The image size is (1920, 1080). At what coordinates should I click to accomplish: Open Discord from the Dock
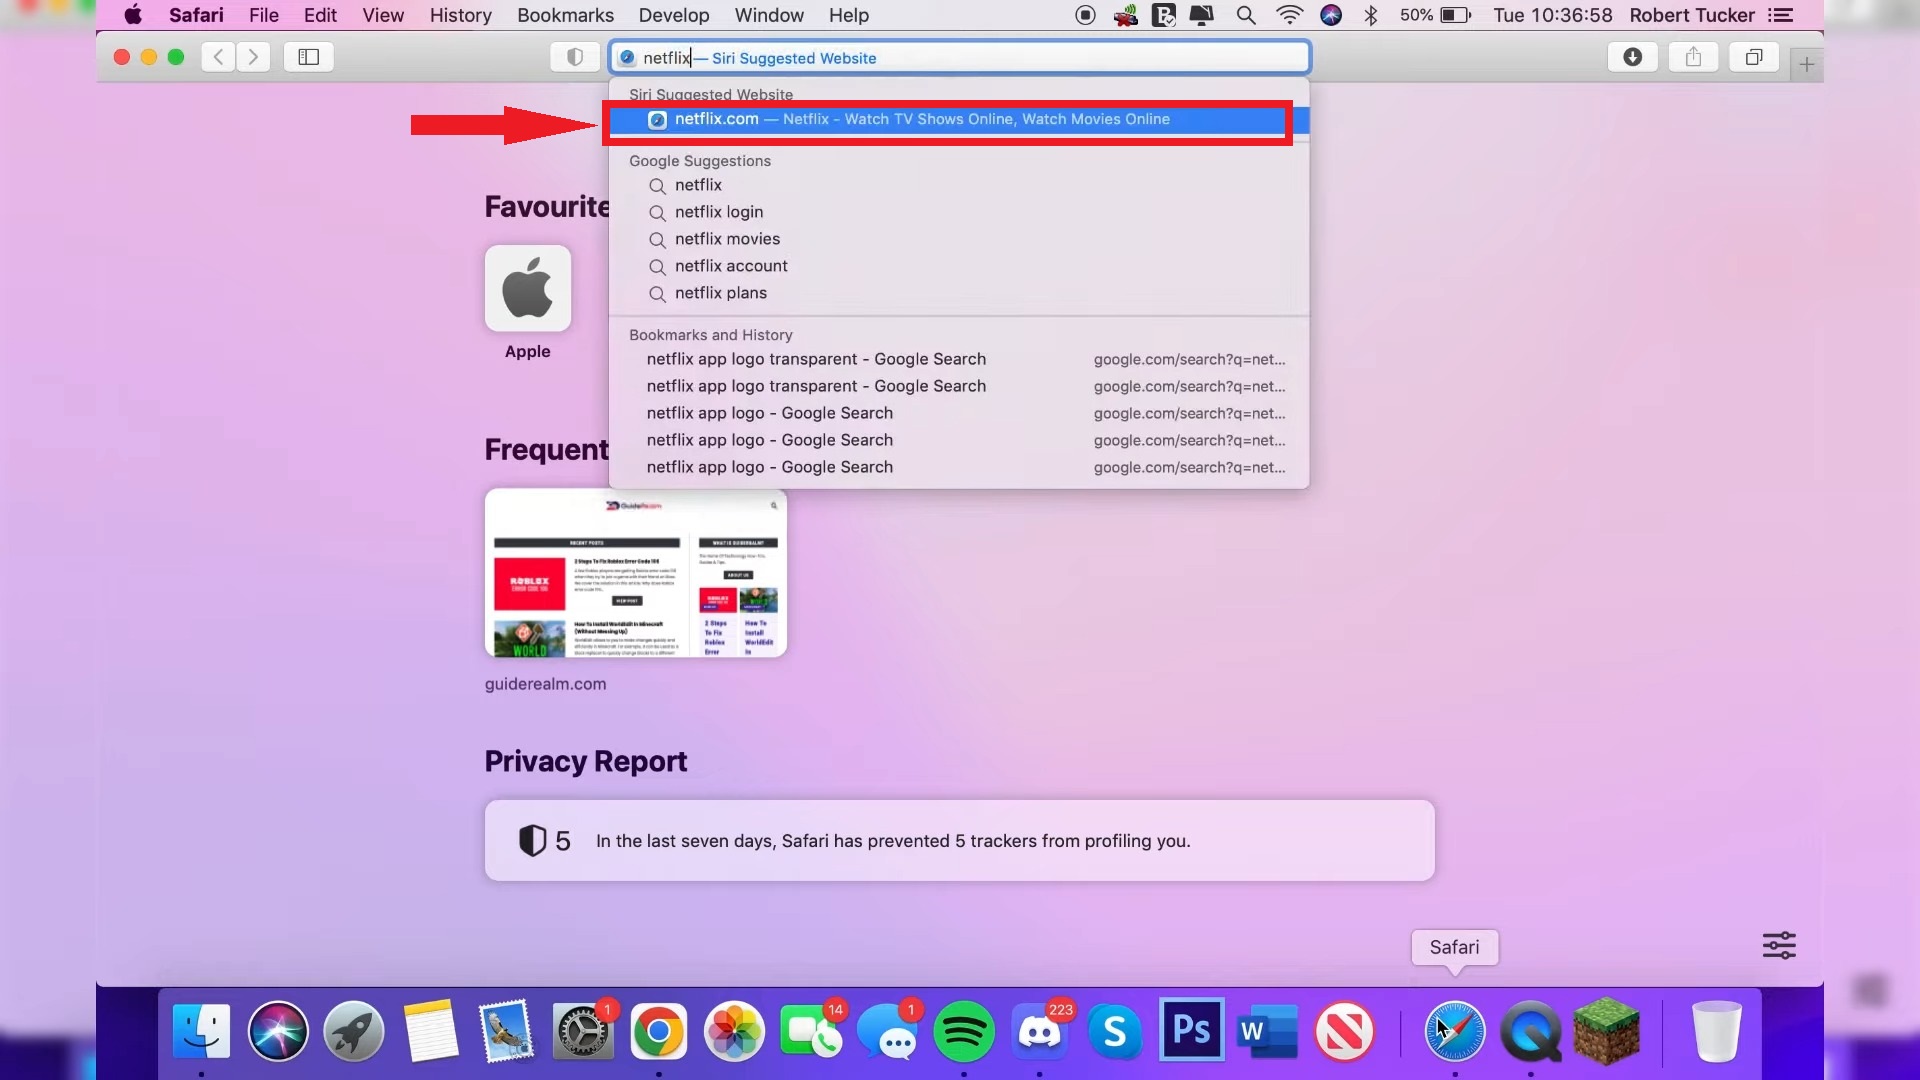click(1041, 1030)
